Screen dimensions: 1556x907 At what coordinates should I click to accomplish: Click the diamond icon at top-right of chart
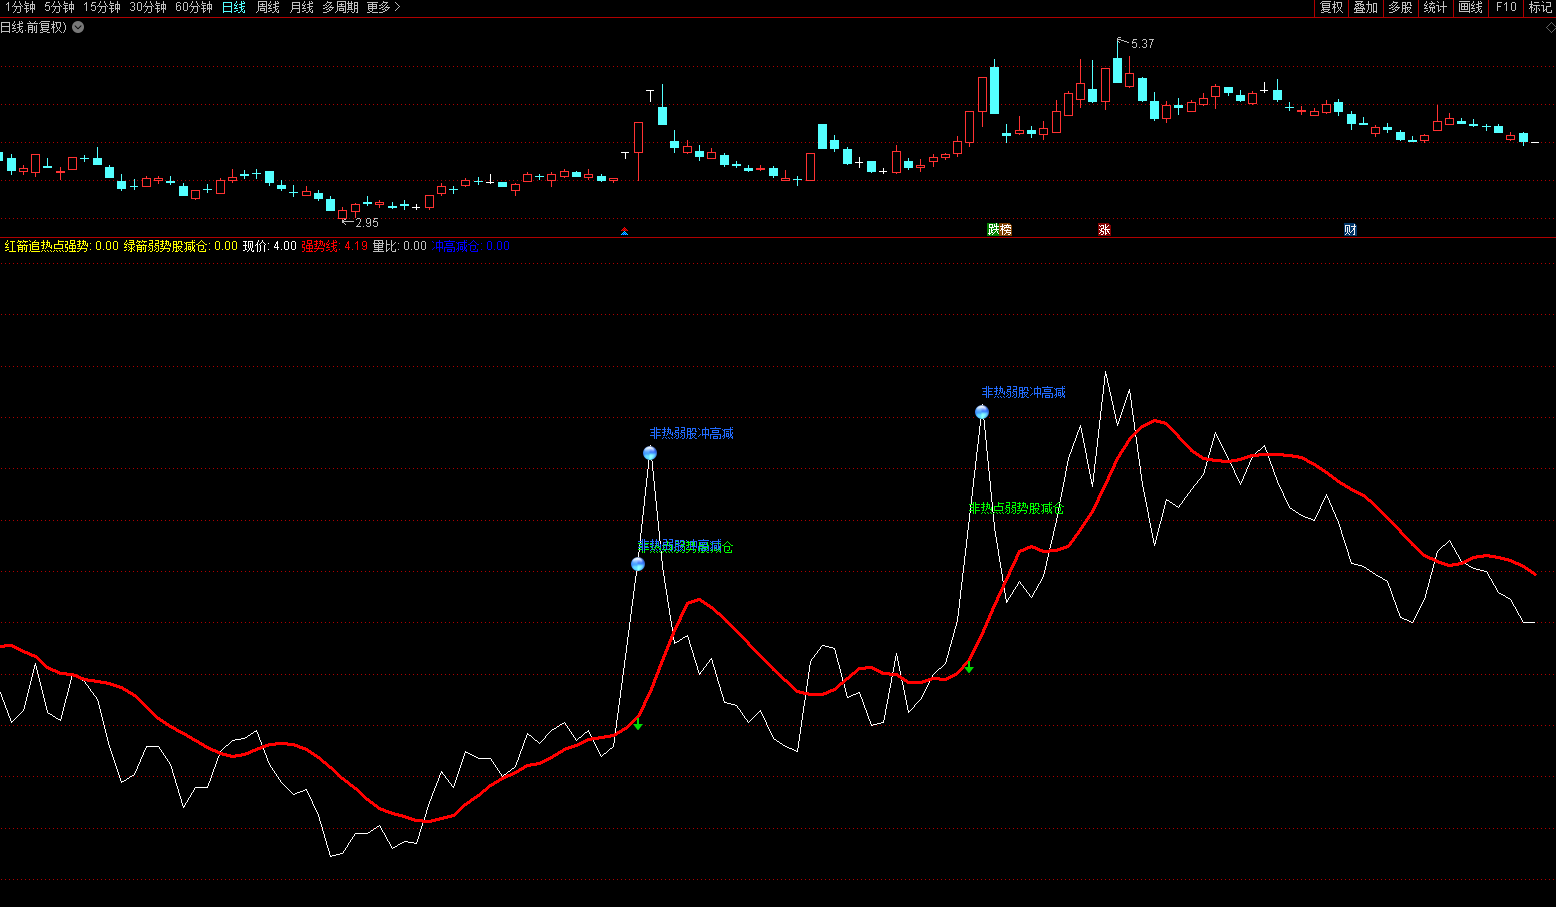(x=1550, y=27)
